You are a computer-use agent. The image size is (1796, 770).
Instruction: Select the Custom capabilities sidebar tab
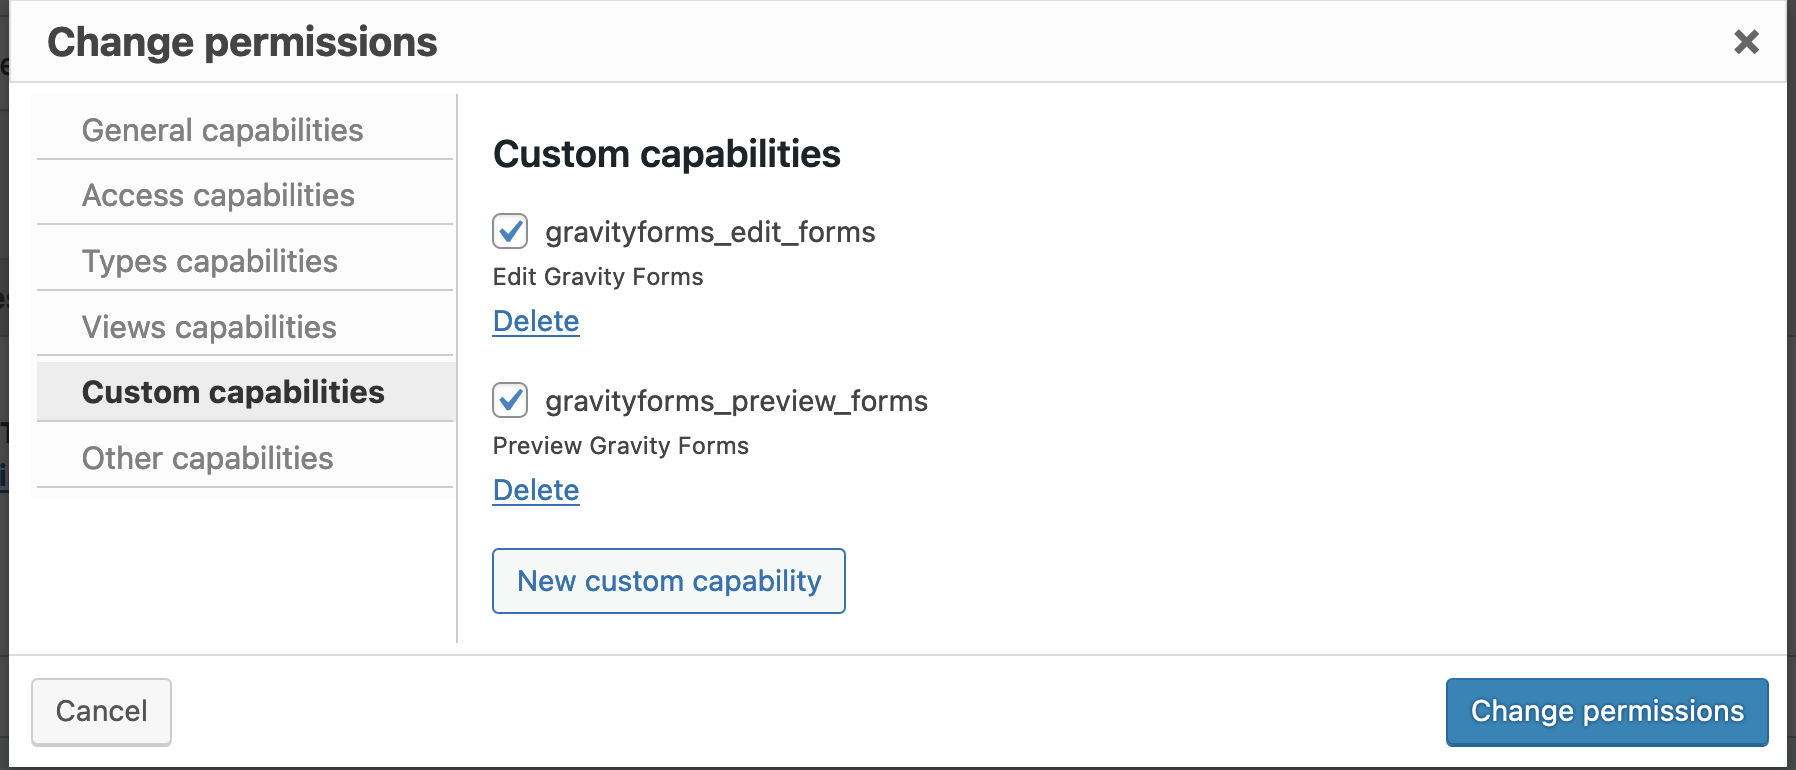[x=246, y=392]
